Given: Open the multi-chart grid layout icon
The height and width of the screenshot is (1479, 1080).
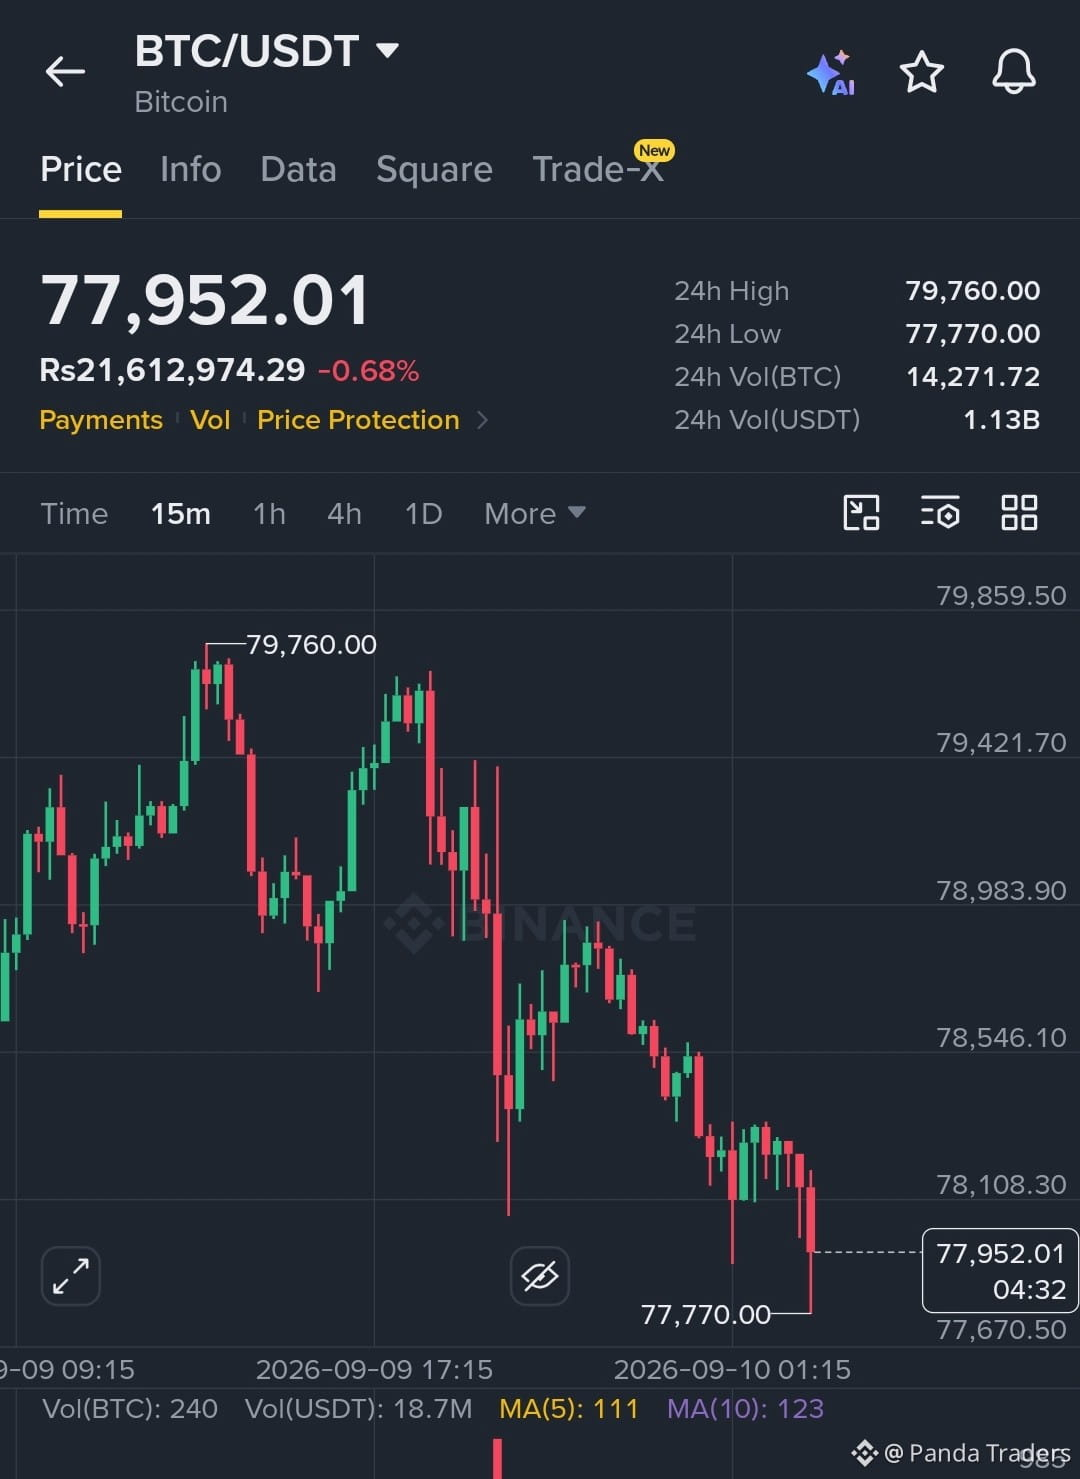Looking at the screenshot, I should pos(1019,513).
